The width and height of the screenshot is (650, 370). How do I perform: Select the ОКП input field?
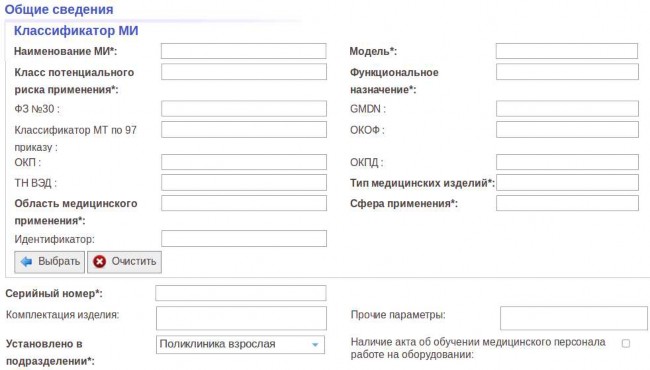pyautogui.click(x=244, y=162)
